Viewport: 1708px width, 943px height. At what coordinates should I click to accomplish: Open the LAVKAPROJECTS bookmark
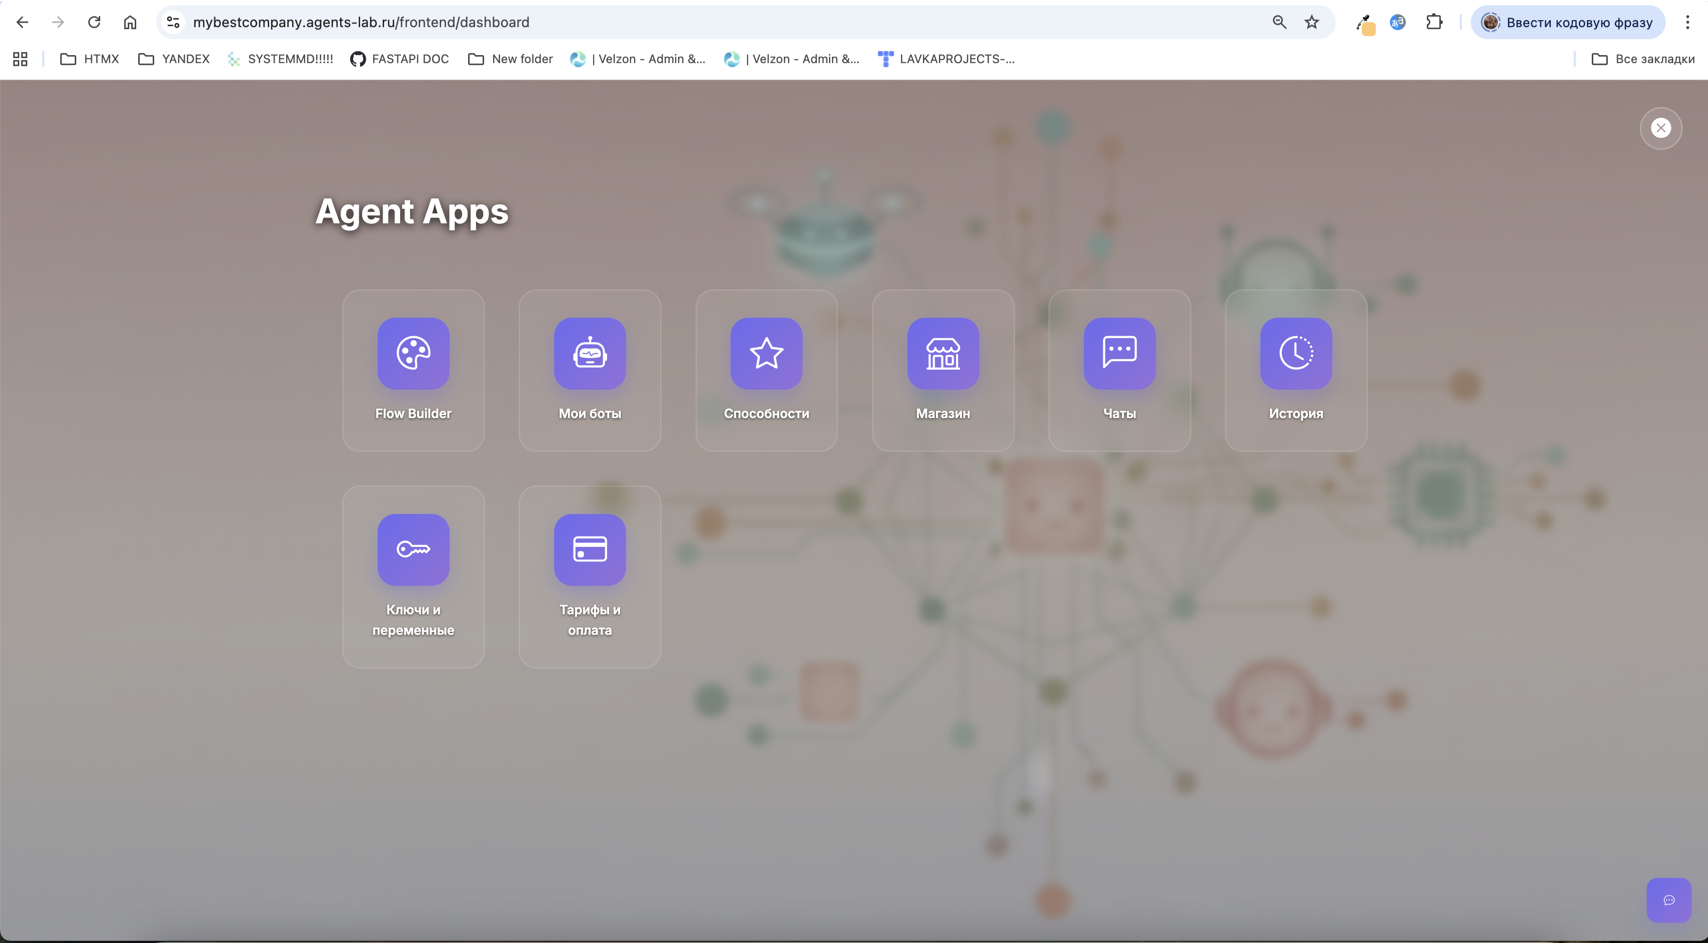(945, 59)
